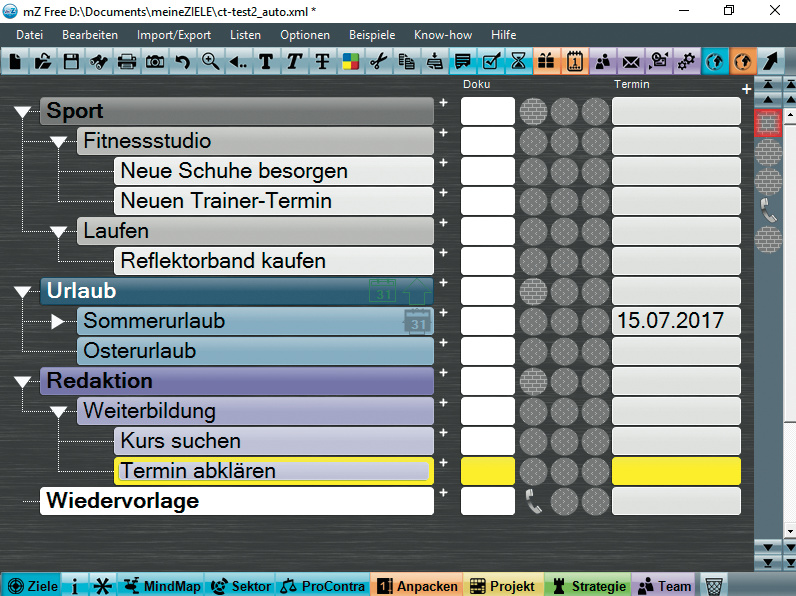Click the orange gift box icon
The width and height of the screenshot is (796, 596).
click(546, 61)
